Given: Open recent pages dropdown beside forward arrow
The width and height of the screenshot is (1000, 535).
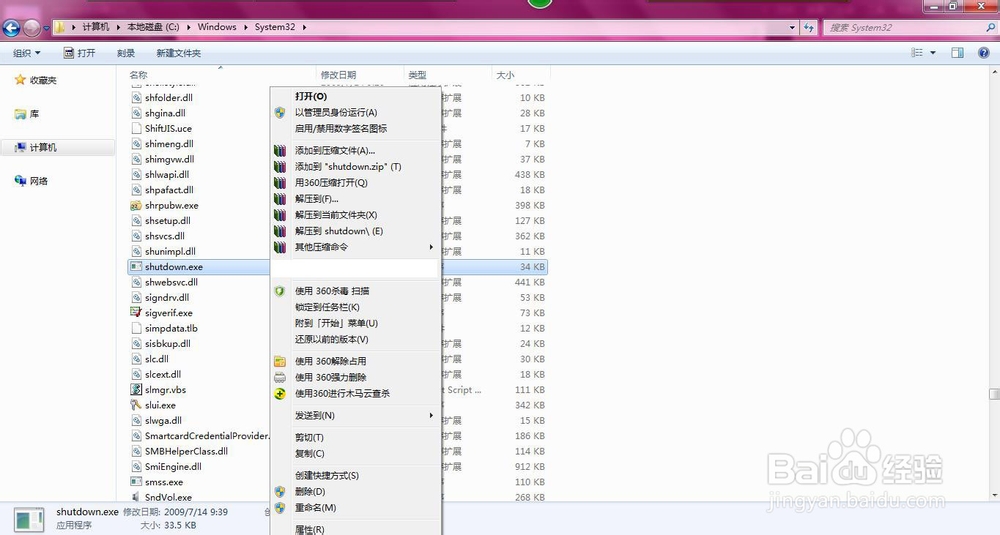Looking at the screenshot, I should click(46, 28).
